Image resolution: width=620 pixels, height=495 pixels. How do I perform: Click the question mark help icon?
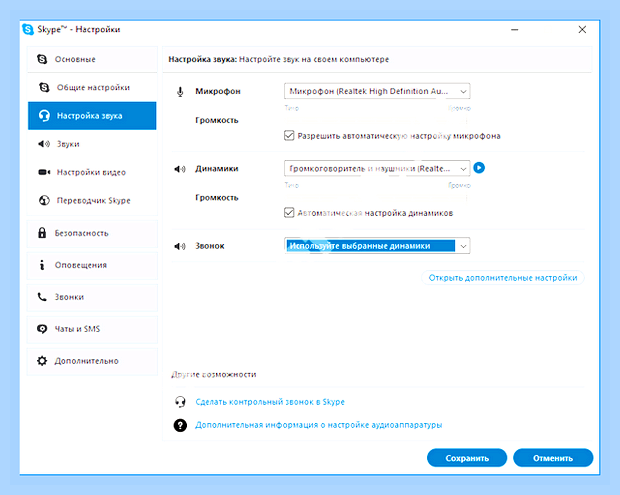(x=180, y=425)
